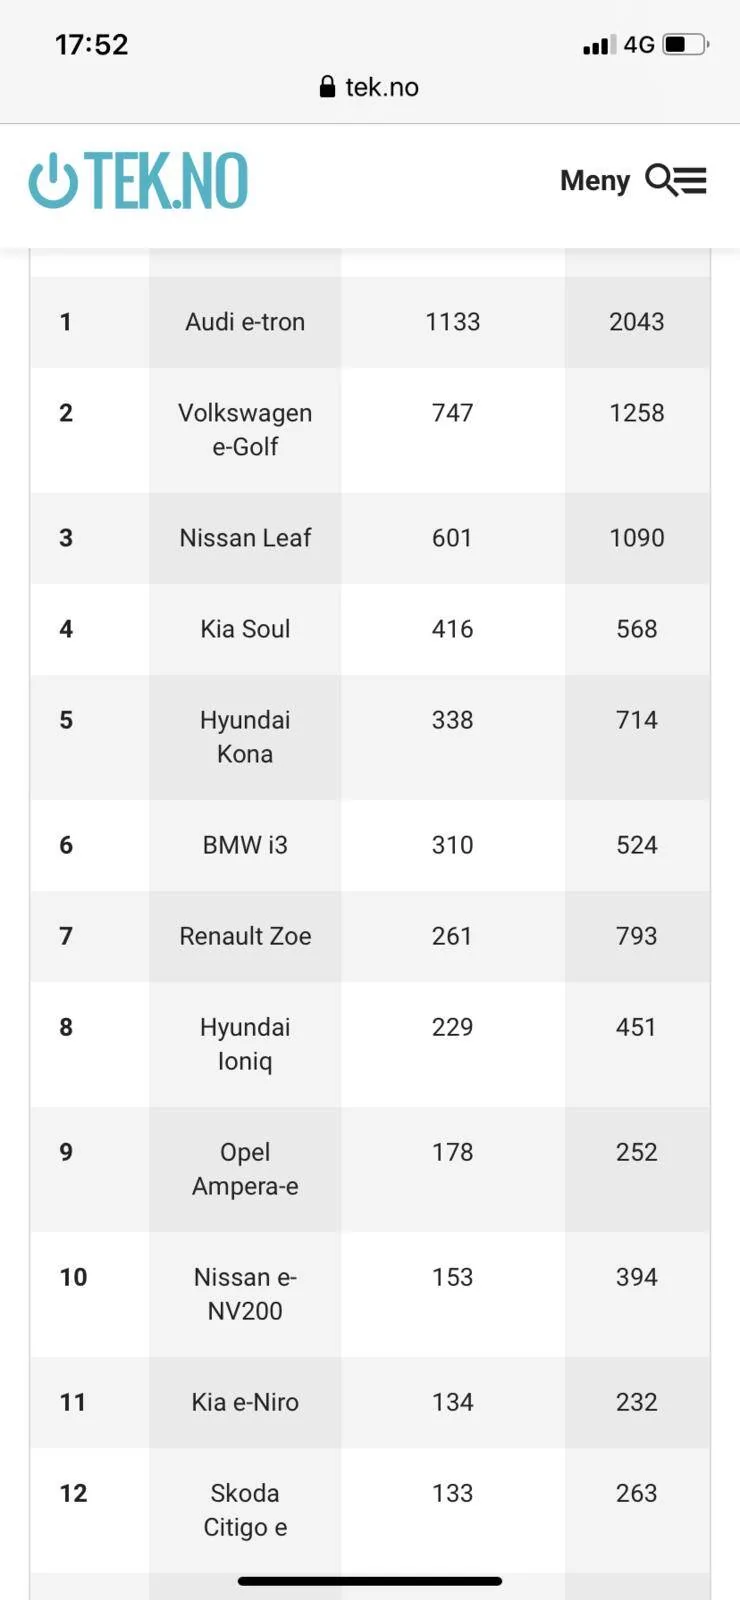Screen dimensions: 740x1600
Task: Open the Meny search hamburger icon
Action: [x=676, y=180]
